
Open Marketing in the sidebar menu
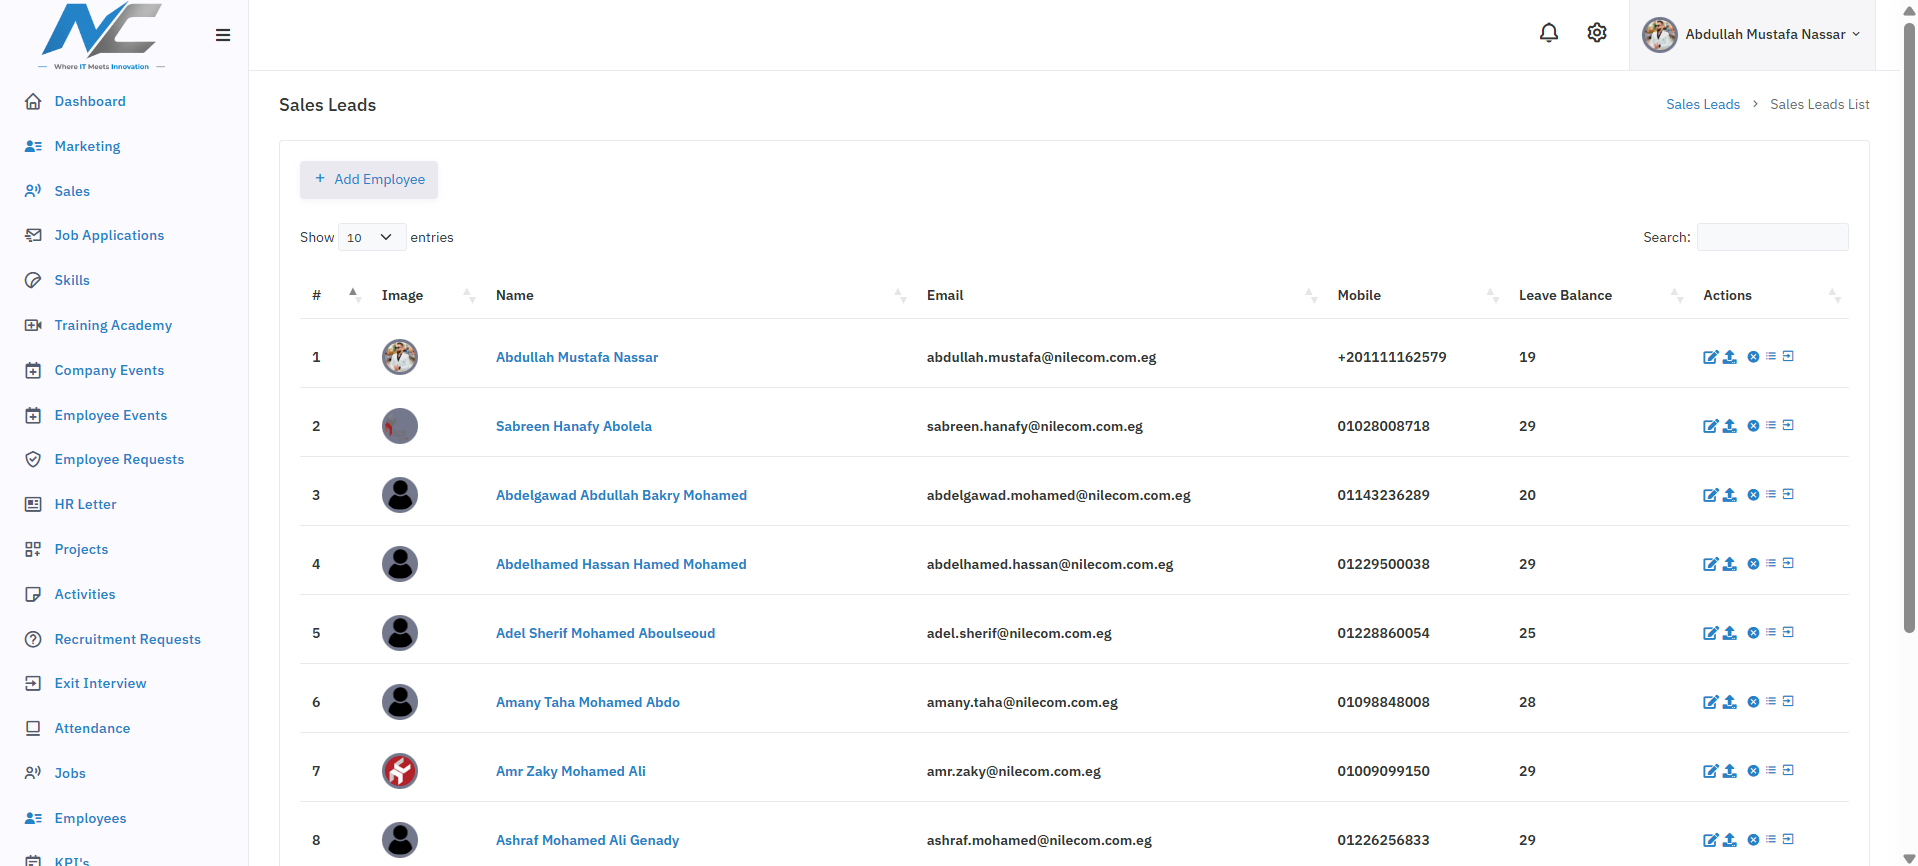point(87,146)
